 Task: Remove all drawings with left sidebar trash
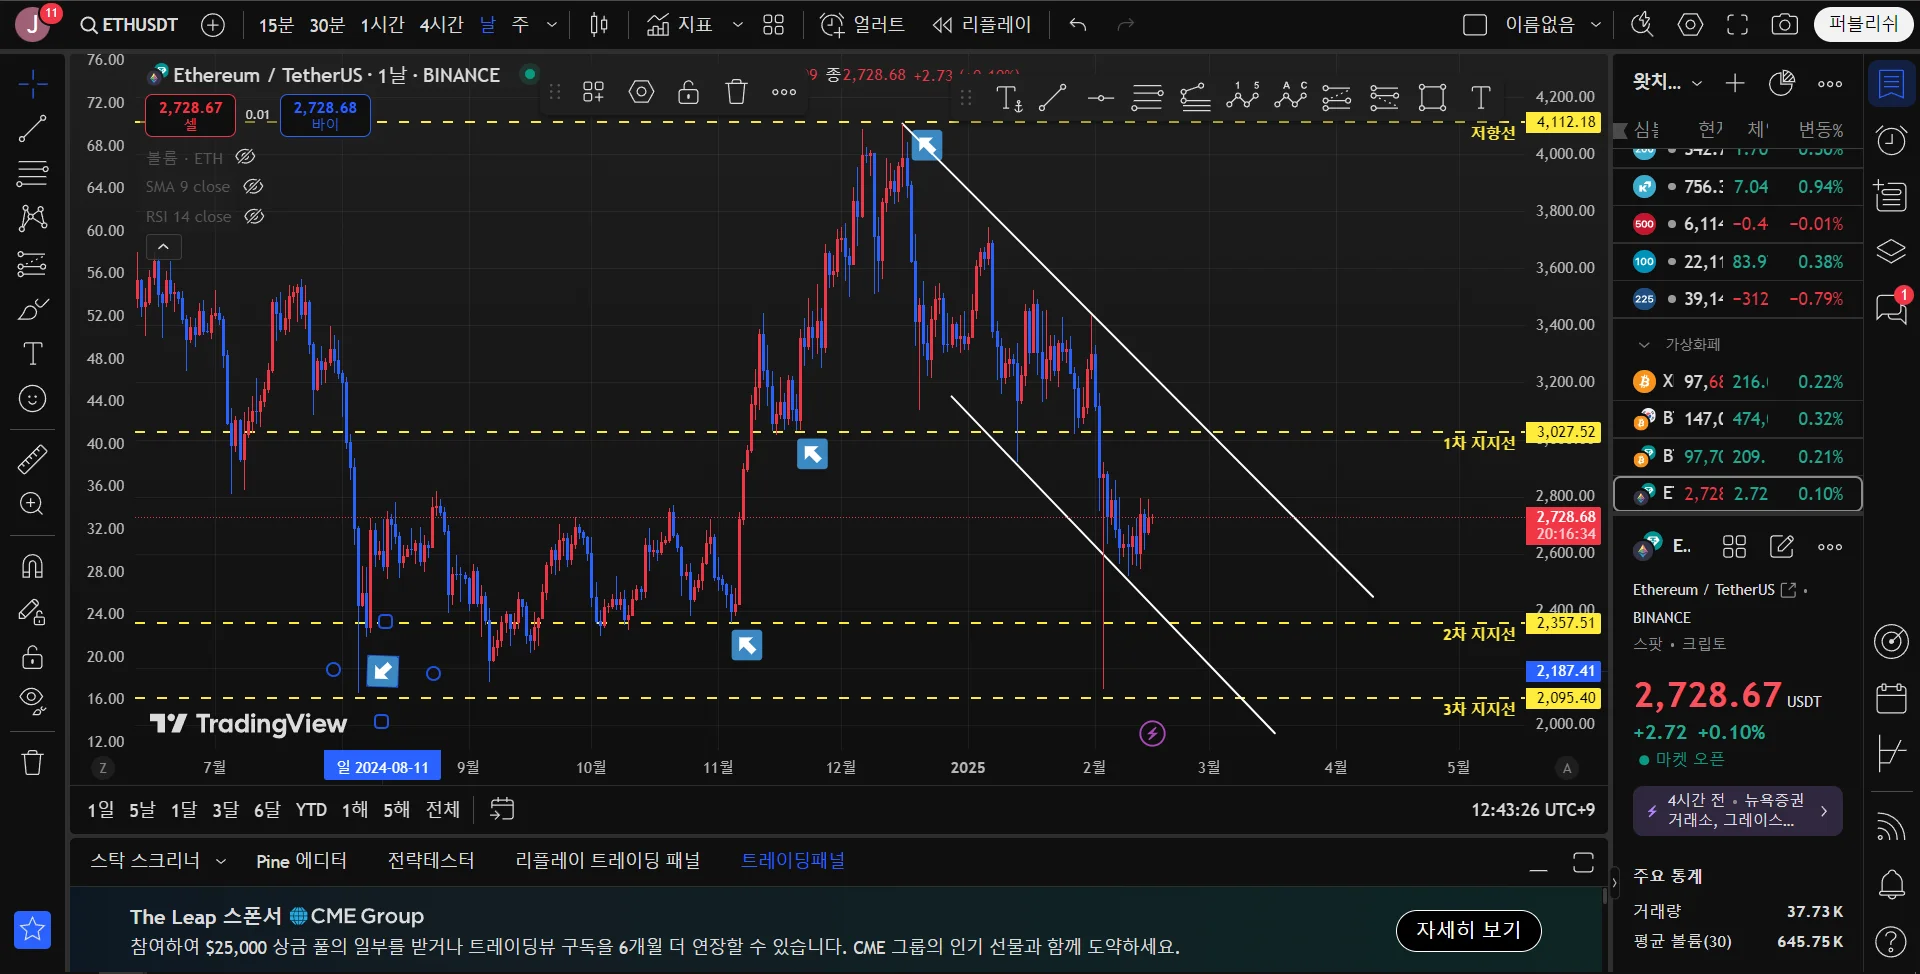pyautogui.click(x=33, y=763)
